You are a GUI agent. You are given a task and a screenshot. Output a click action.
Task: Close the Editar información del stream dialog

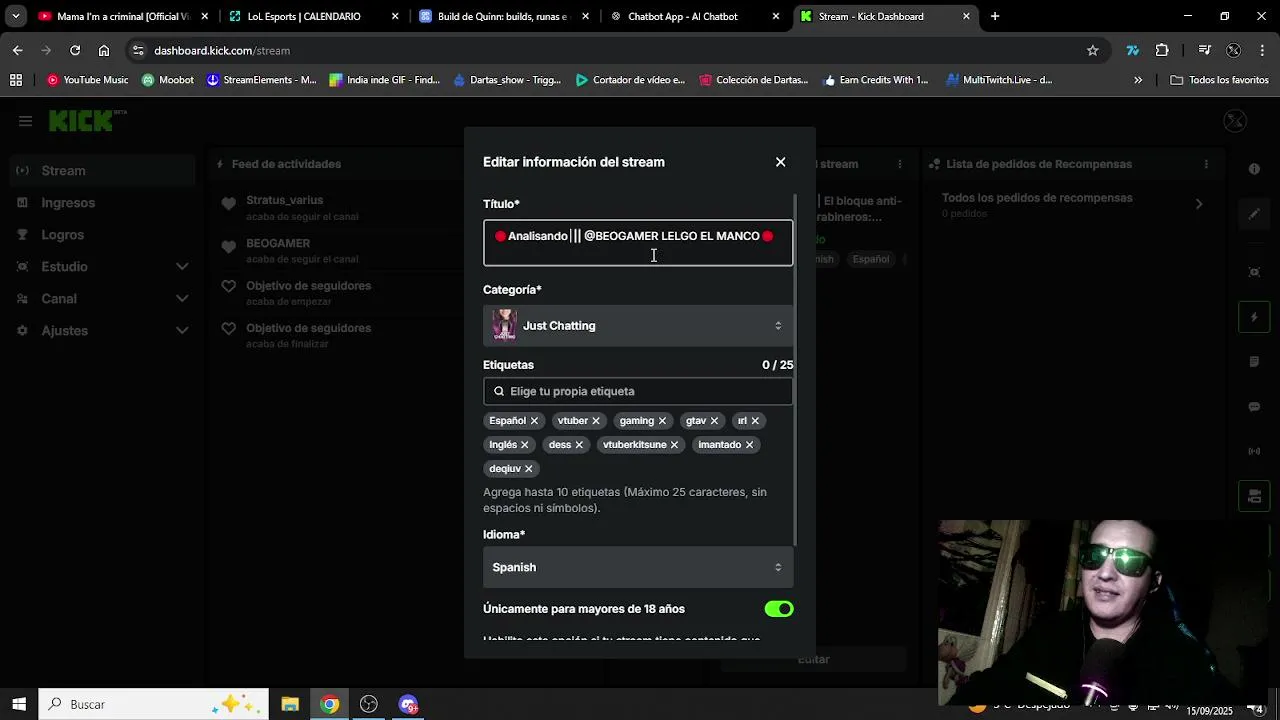click(x=781, y=162)
